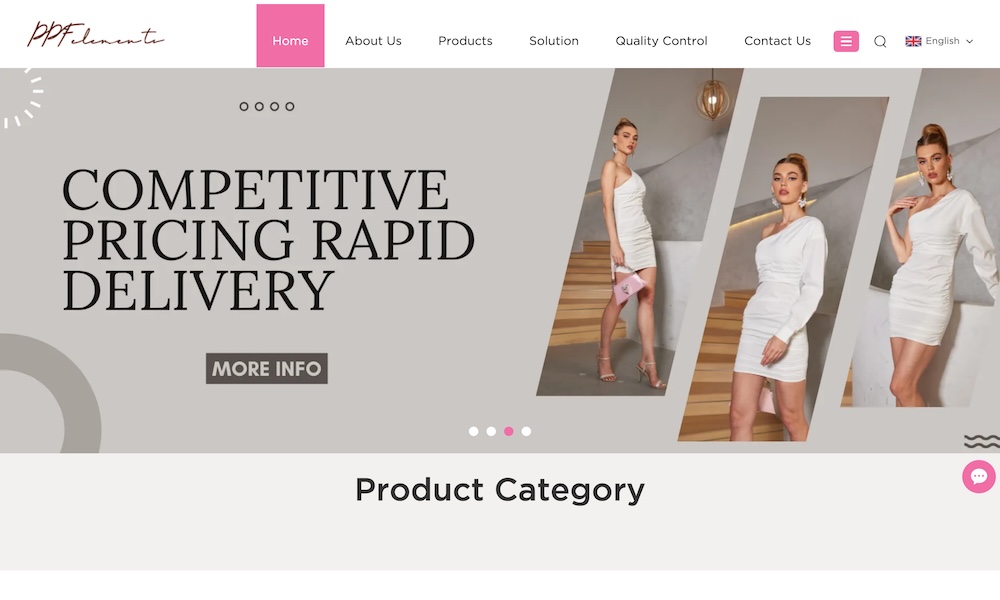Screen dimensions: 1000x600
Task: Click the MORE INFO button
Action: coord(267,369)
